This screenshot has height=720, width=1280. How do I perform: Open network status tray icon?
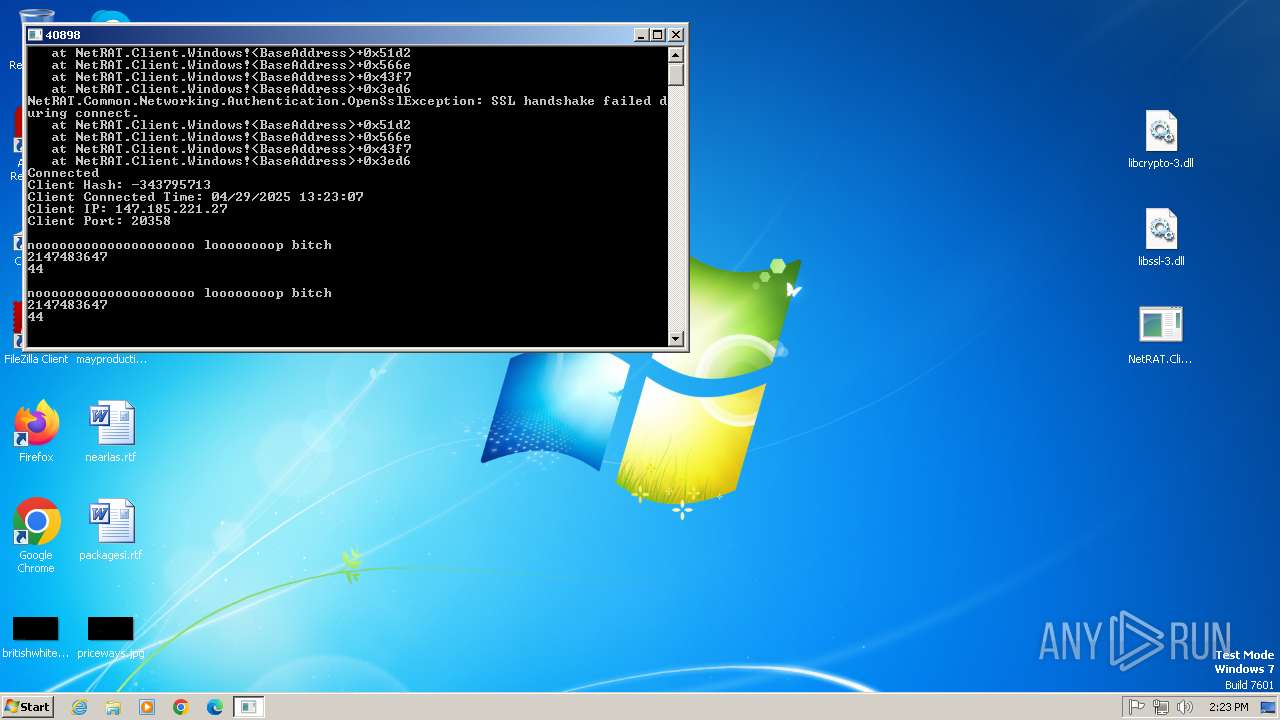click(1161, 707)
